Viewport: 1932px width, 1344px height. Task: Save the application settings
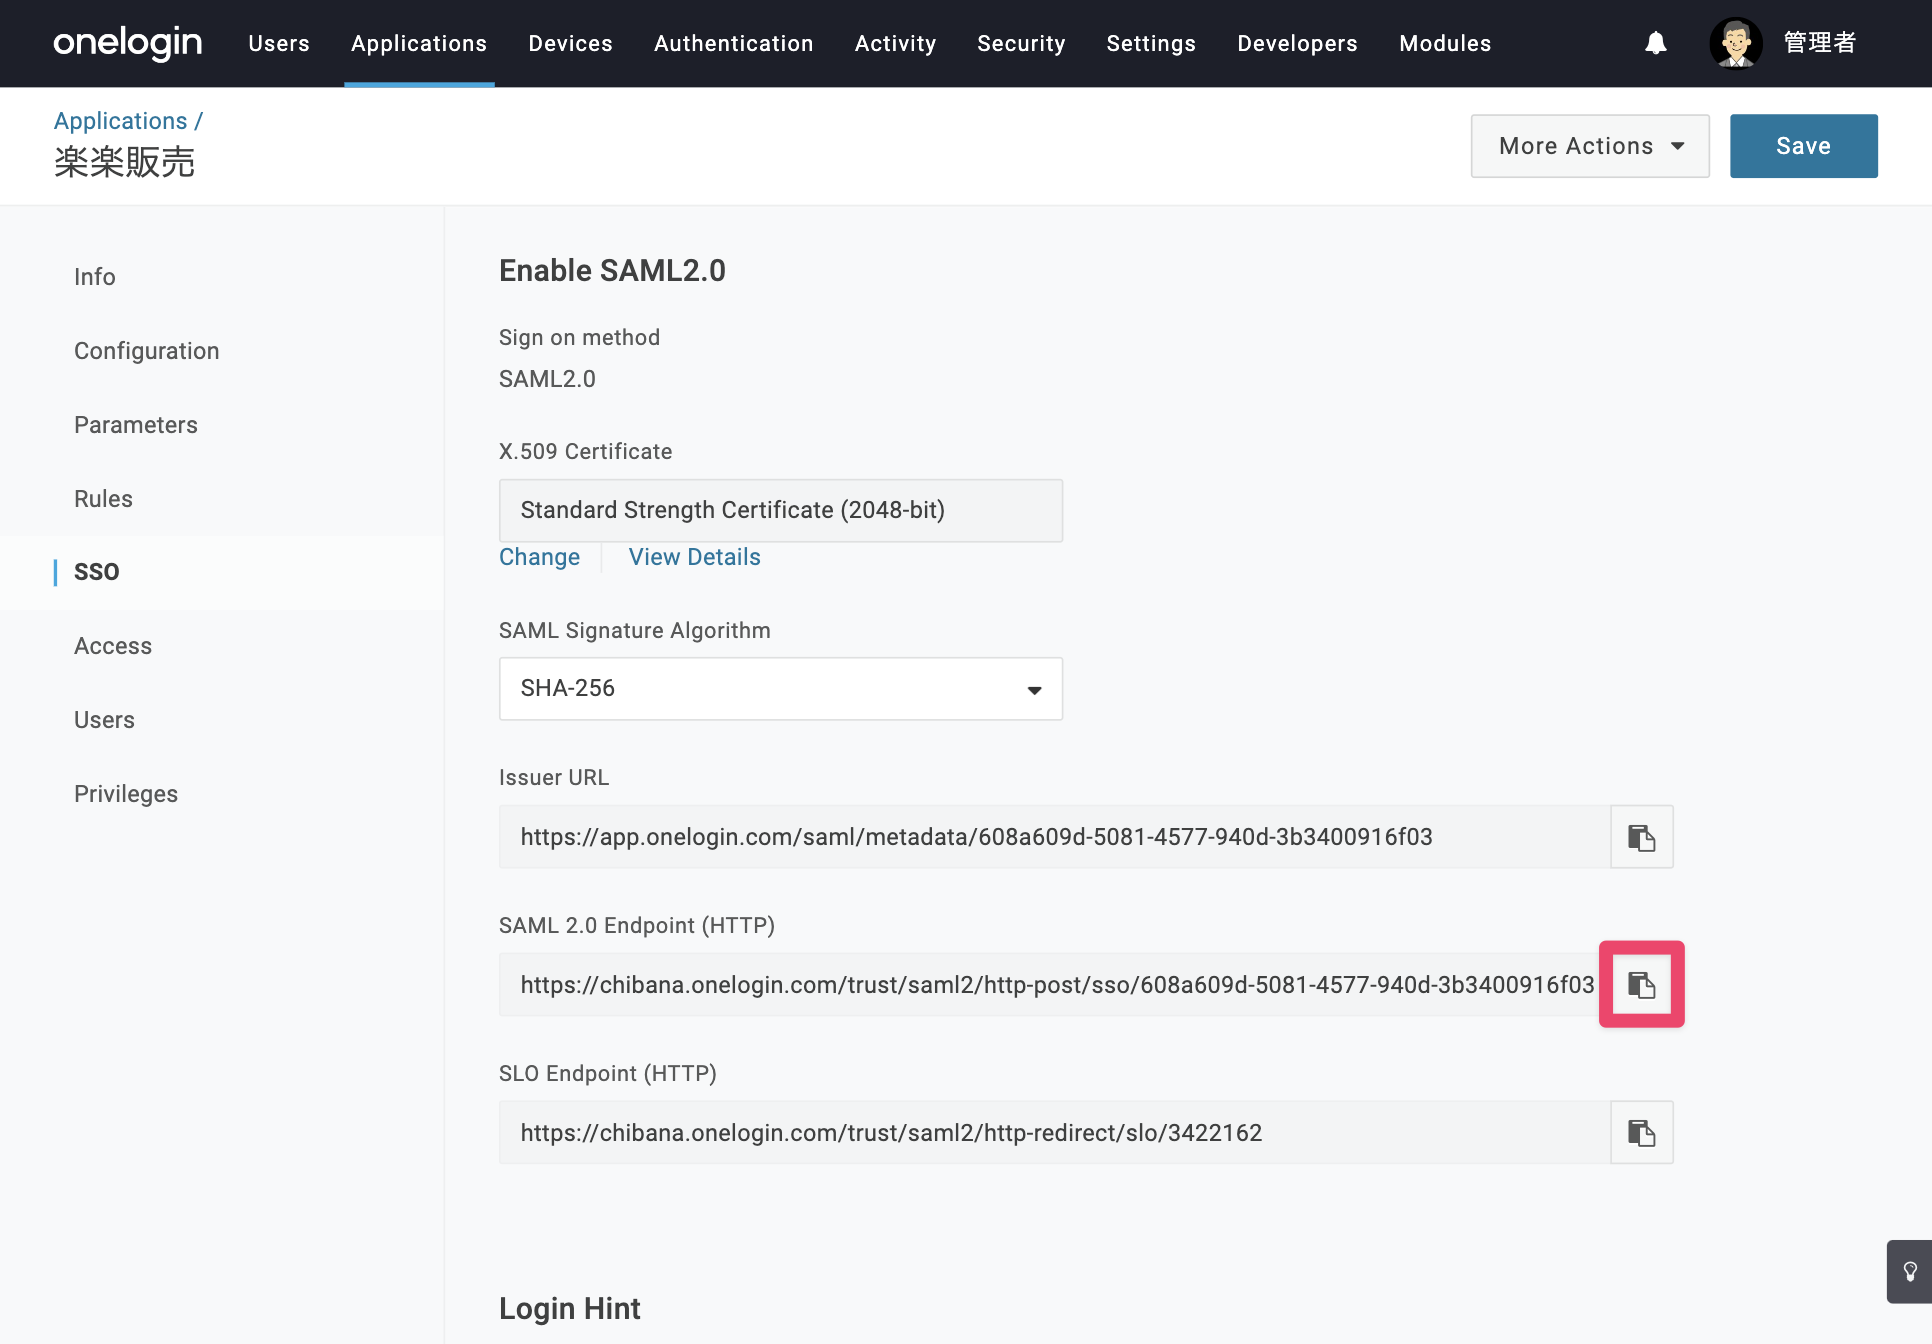pyautogui.click(x=1803, y=146)
